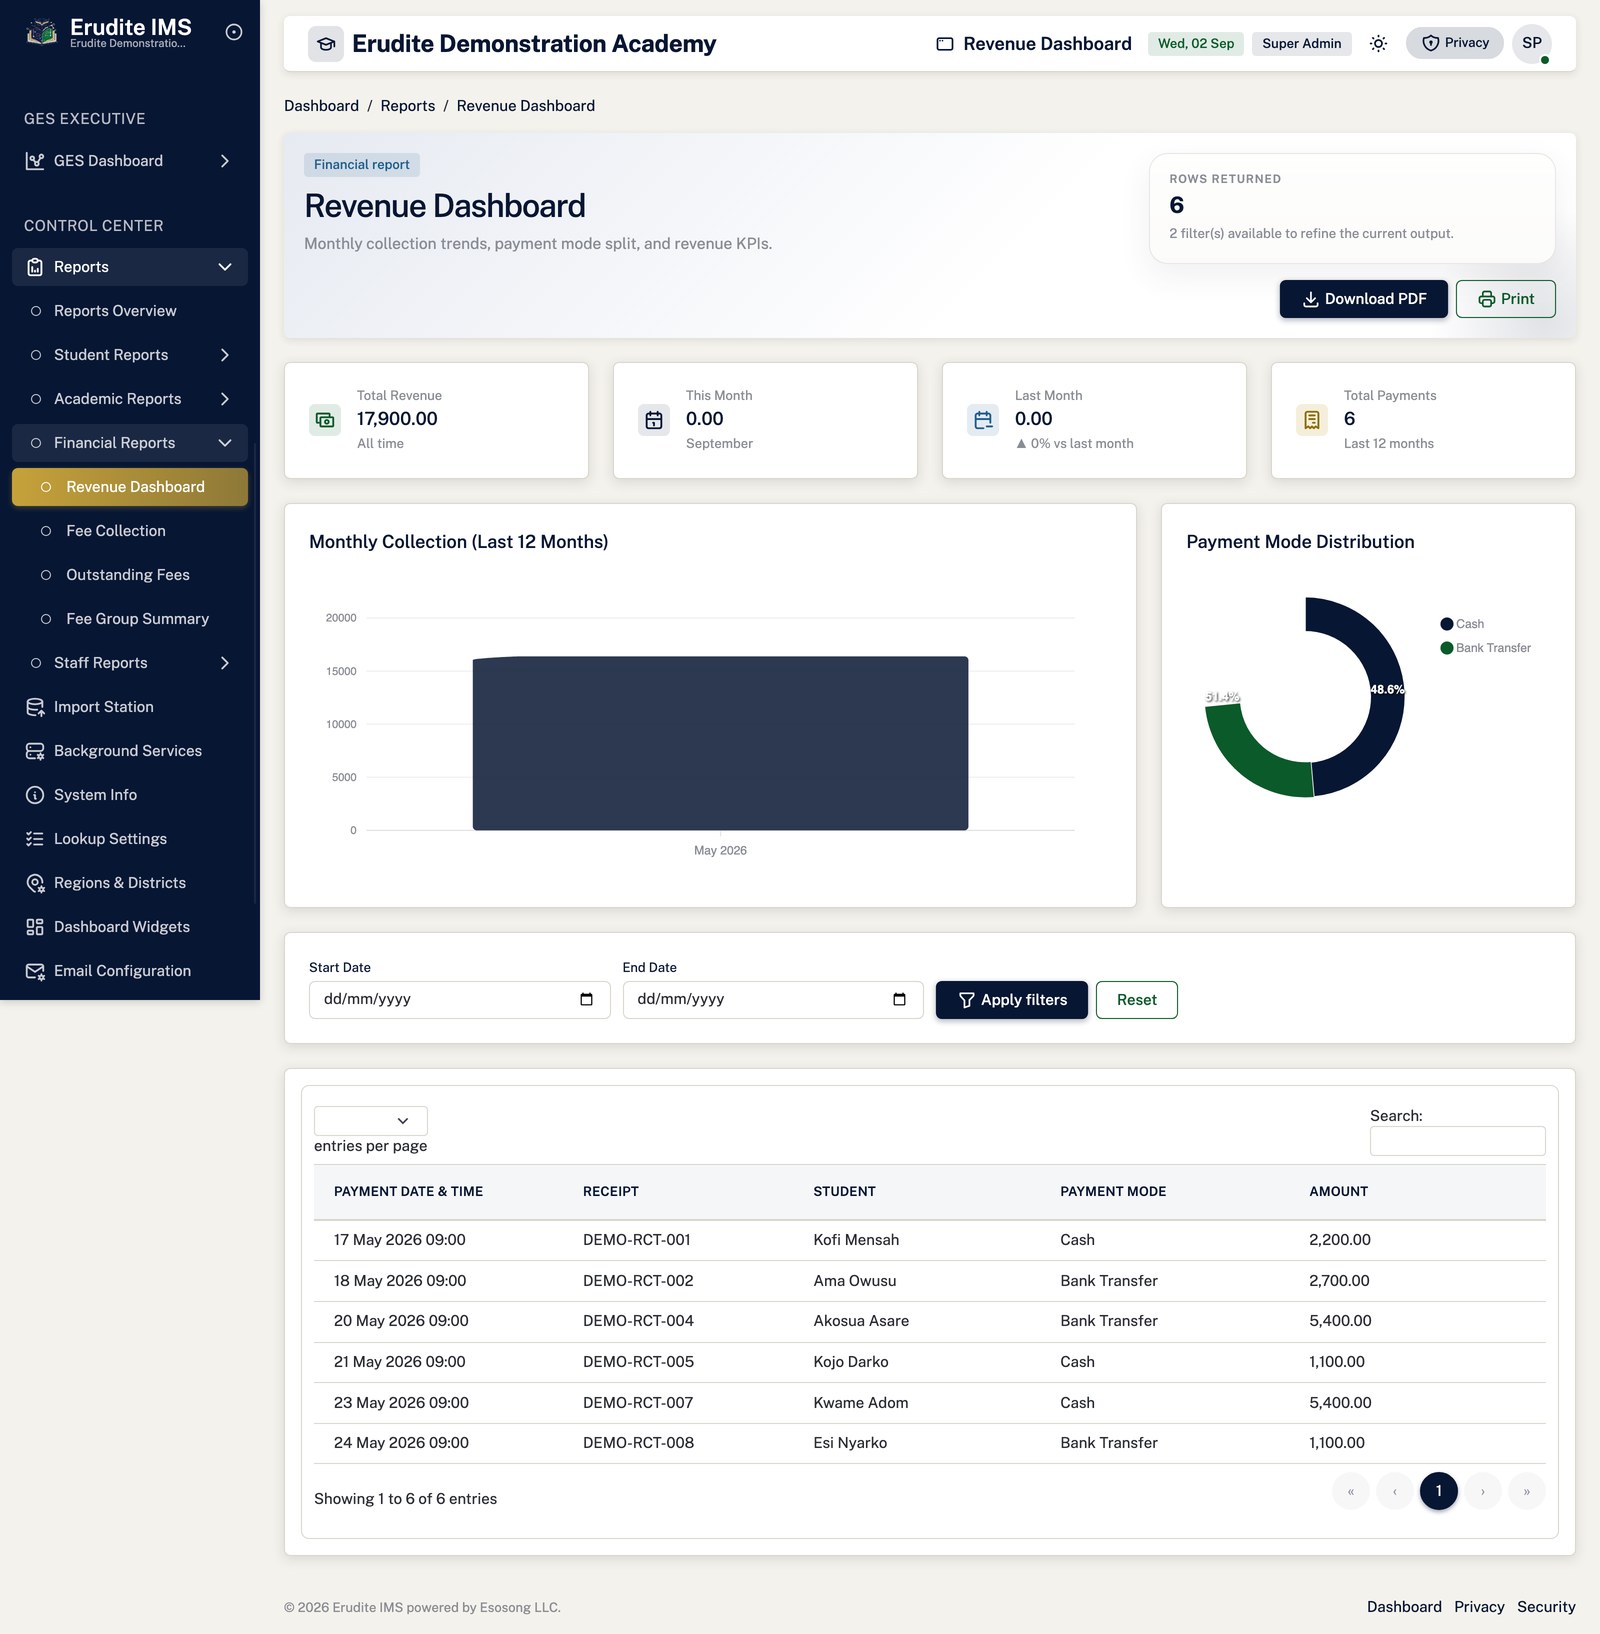The width and height of the screenshot is (1600, 1634).
Task: Open Start Date calendar picker icon
Action: [x=586, y=999]
